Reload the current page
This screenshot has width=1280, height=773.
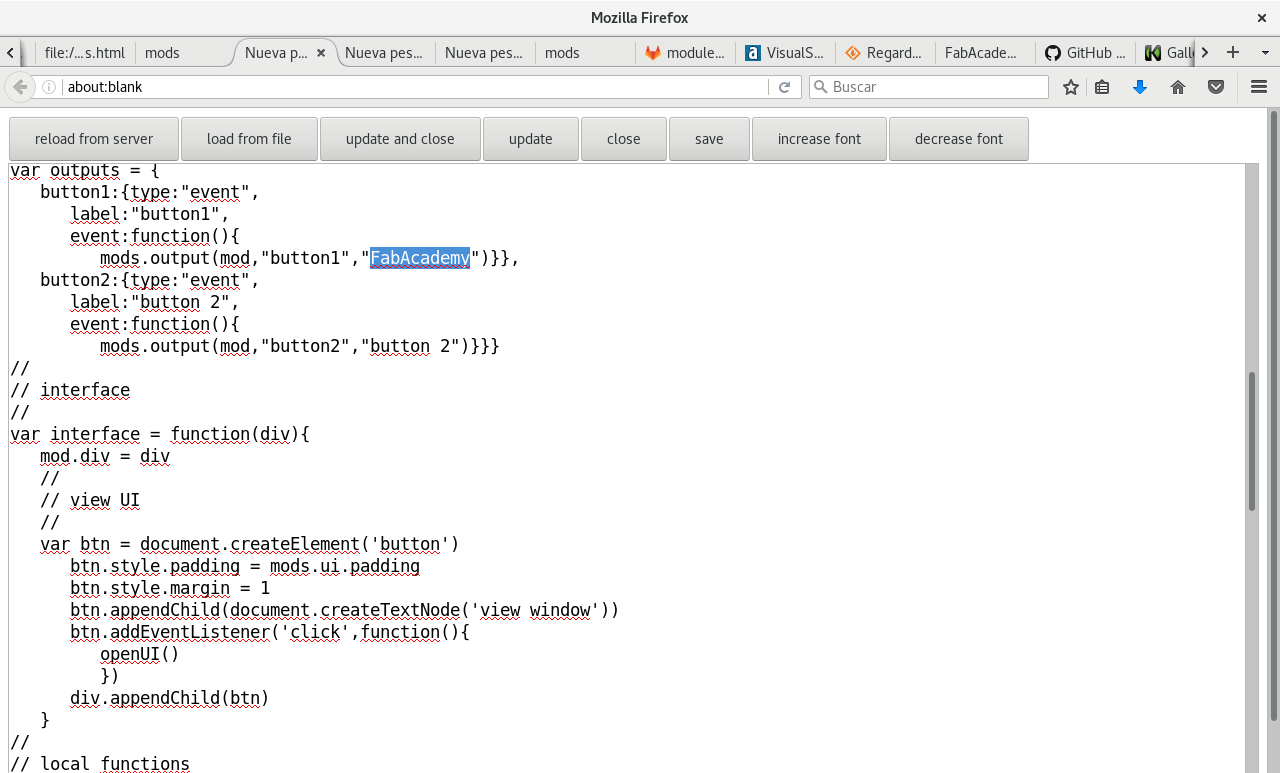[x=785, y=87]
